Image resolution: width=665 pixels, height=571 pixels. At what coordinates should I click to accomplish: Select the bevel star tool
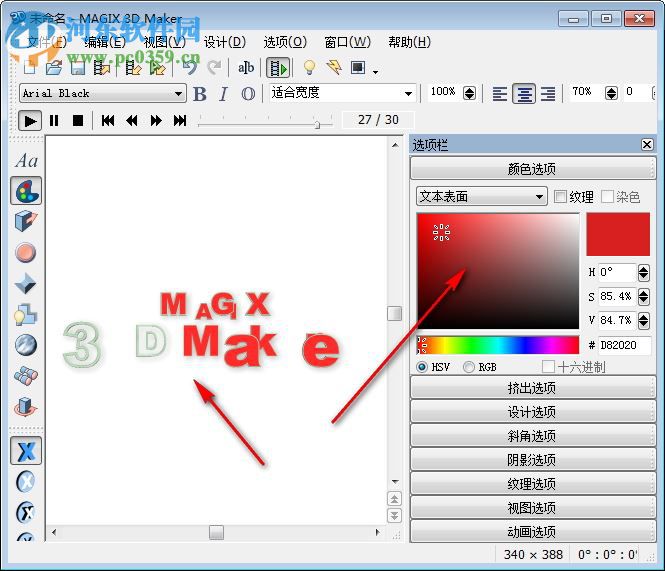coord(25,283)
